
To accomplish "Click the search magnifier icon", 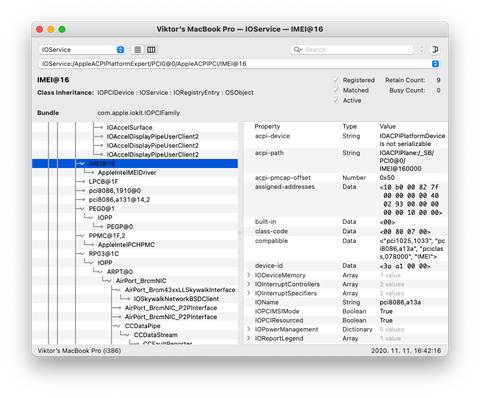I will [297, 50].
